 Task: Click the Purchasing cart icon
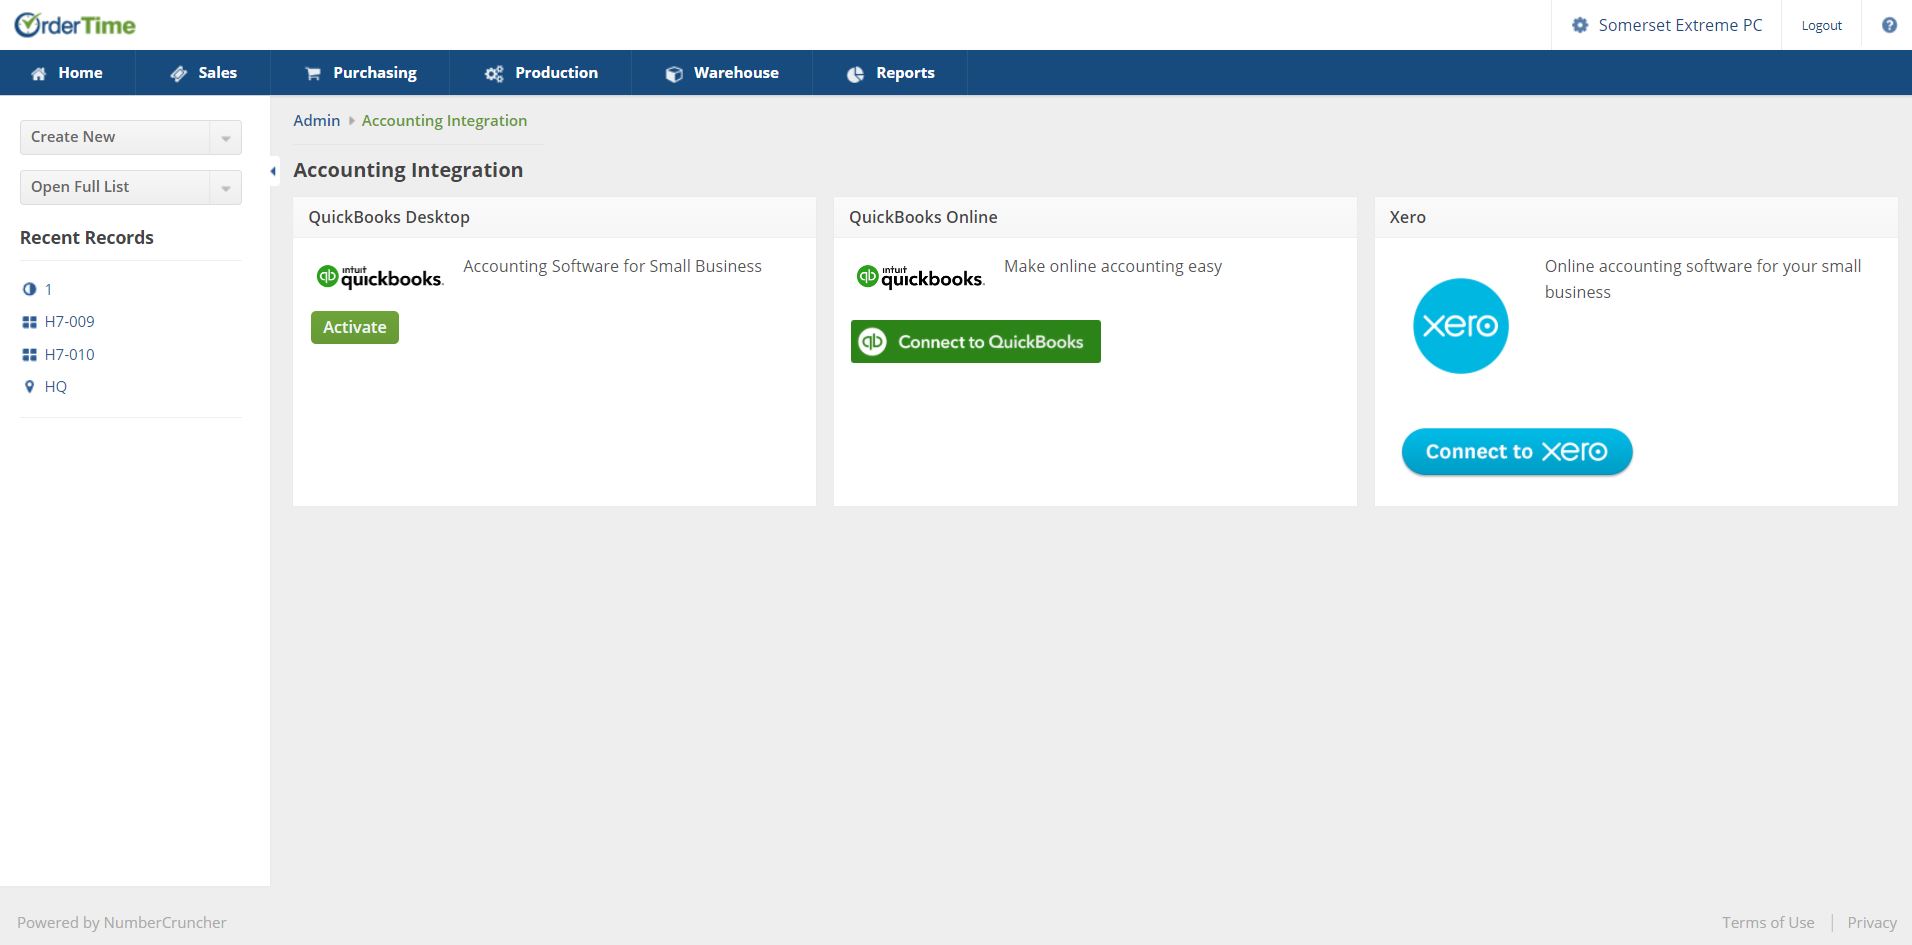(x=313, y=73)
